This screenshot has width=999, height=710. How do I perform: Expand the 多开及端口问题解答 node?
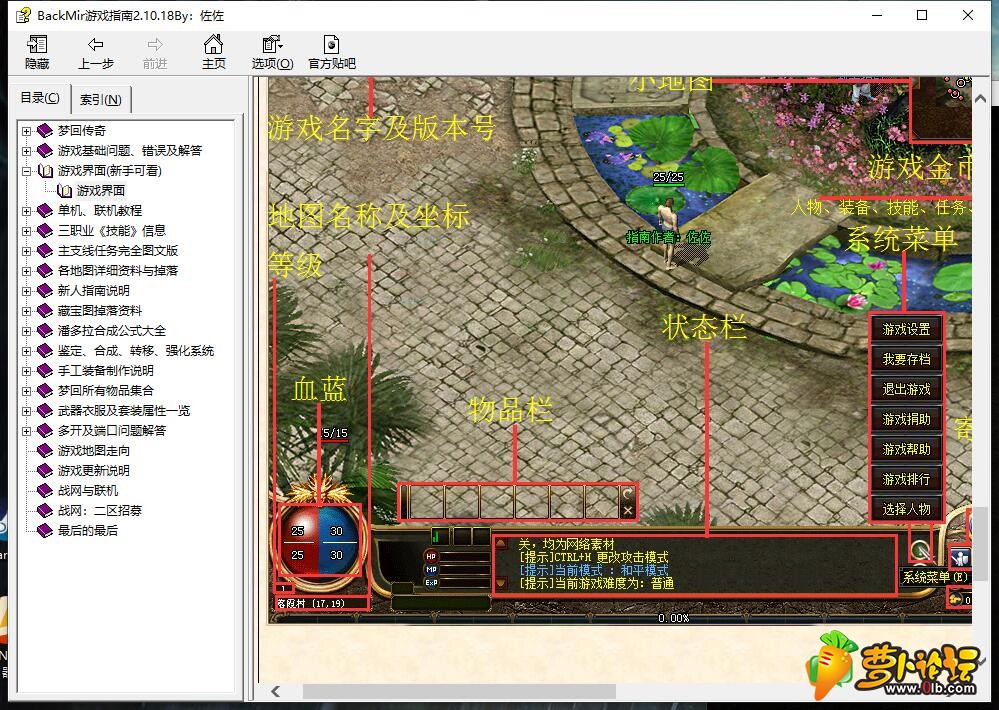click(x=26, y=431)
